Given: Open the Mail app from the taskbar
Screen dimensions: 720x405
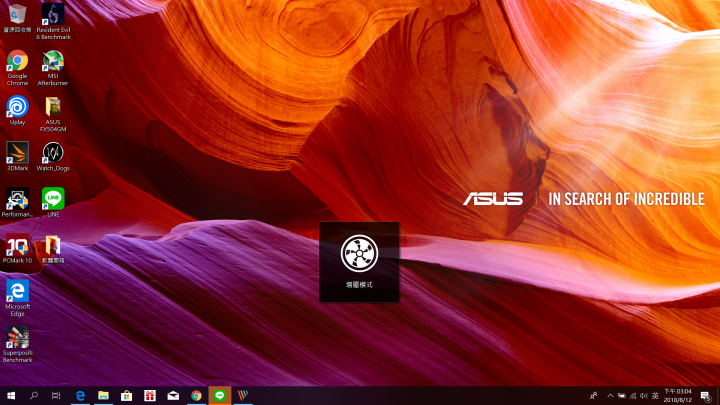Looking at the screenshot, I should [173, 395].
